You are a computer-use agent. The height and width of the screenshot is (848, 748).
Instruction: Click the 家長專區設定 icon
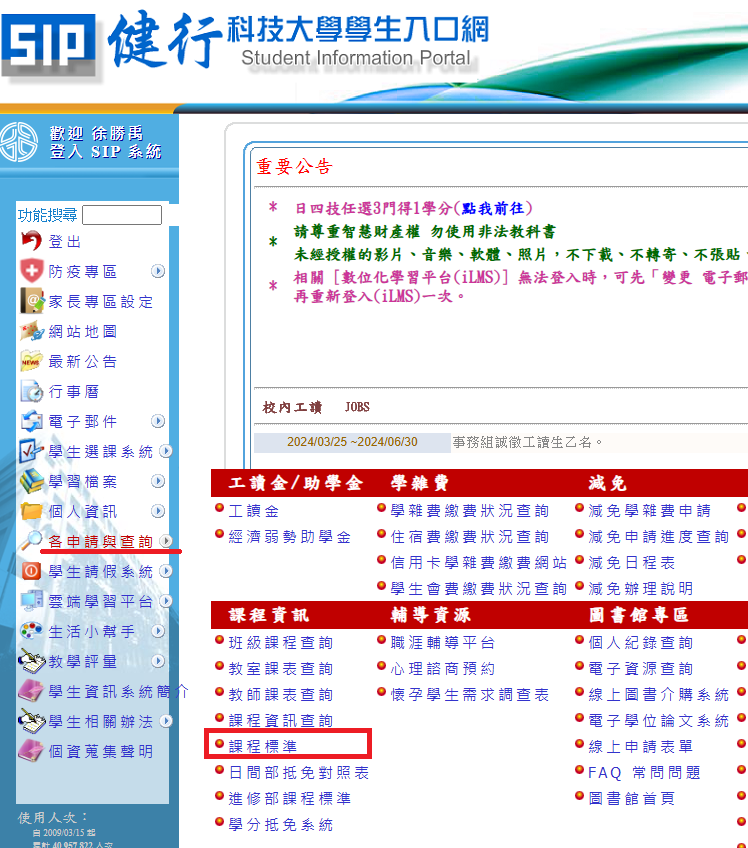[31, 301]
